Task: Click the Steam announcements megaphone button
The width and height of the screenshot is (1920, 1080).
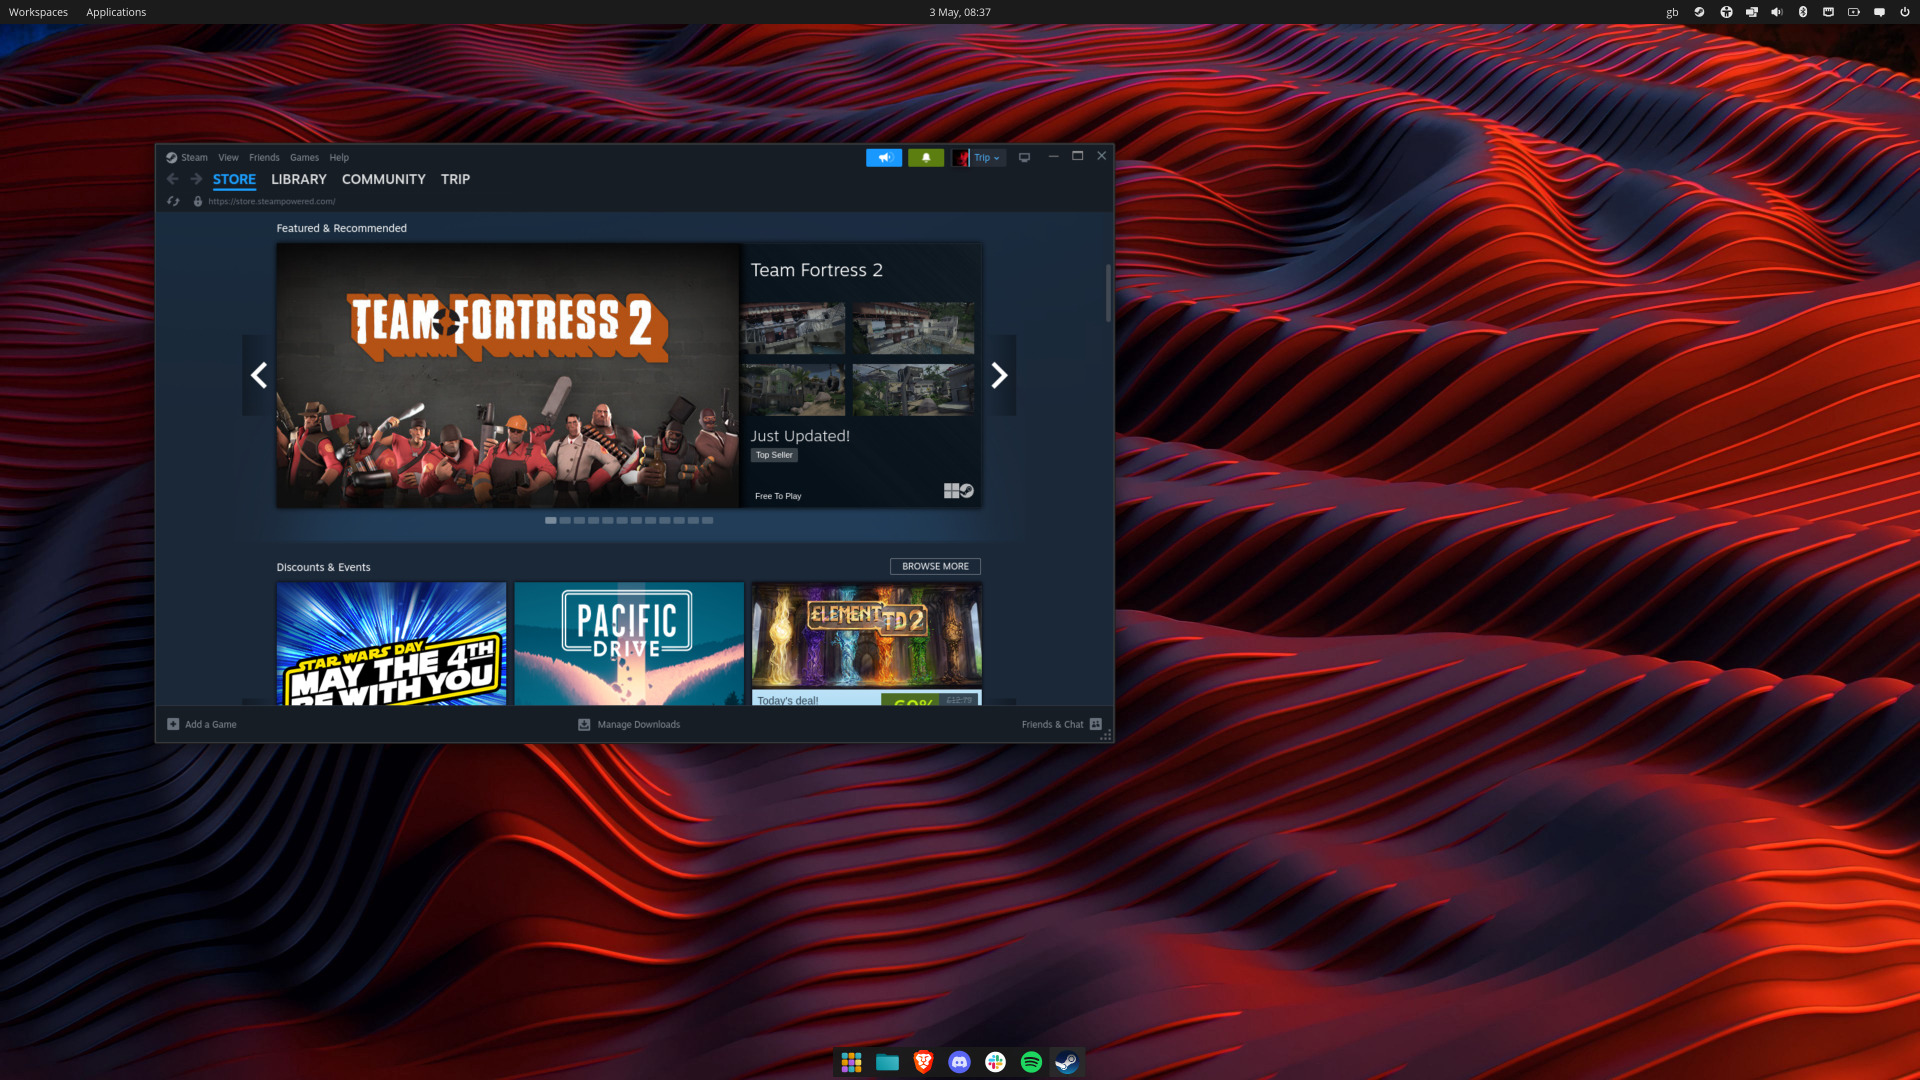Action: (x=884, y=158)
